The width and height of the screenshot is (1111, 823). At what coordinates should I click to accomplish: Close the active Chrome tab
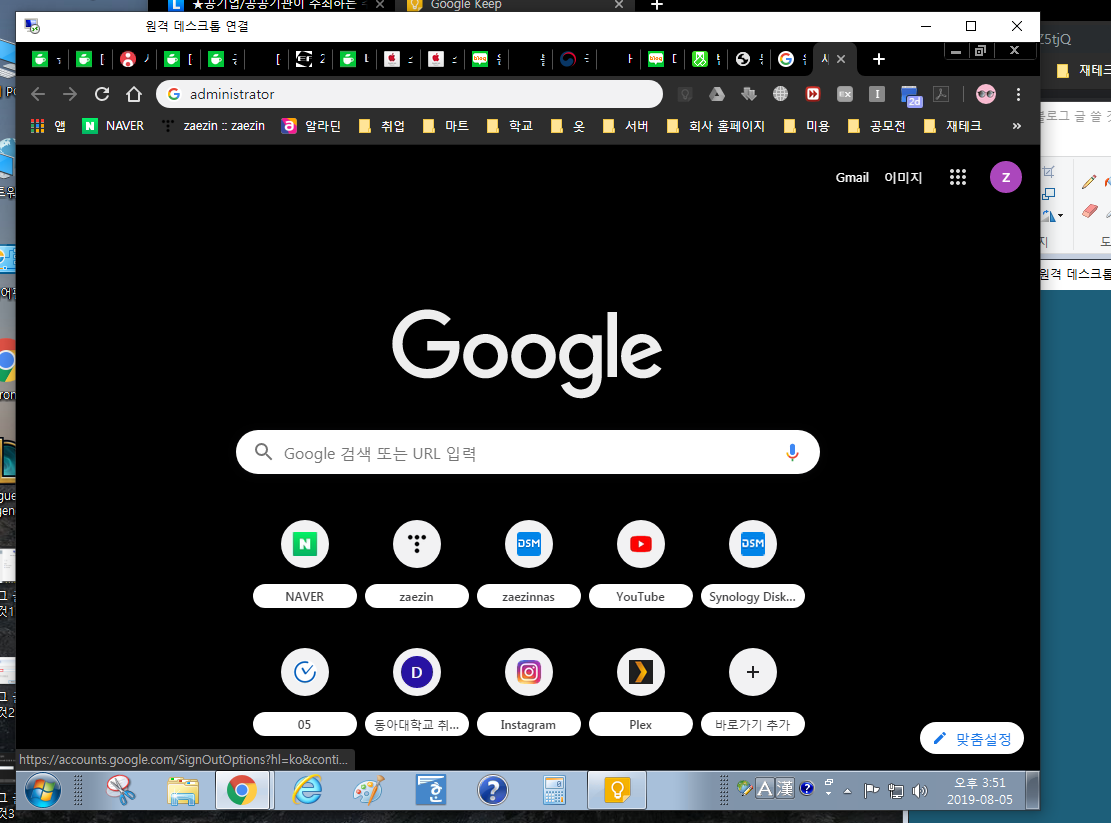(841, 59)
